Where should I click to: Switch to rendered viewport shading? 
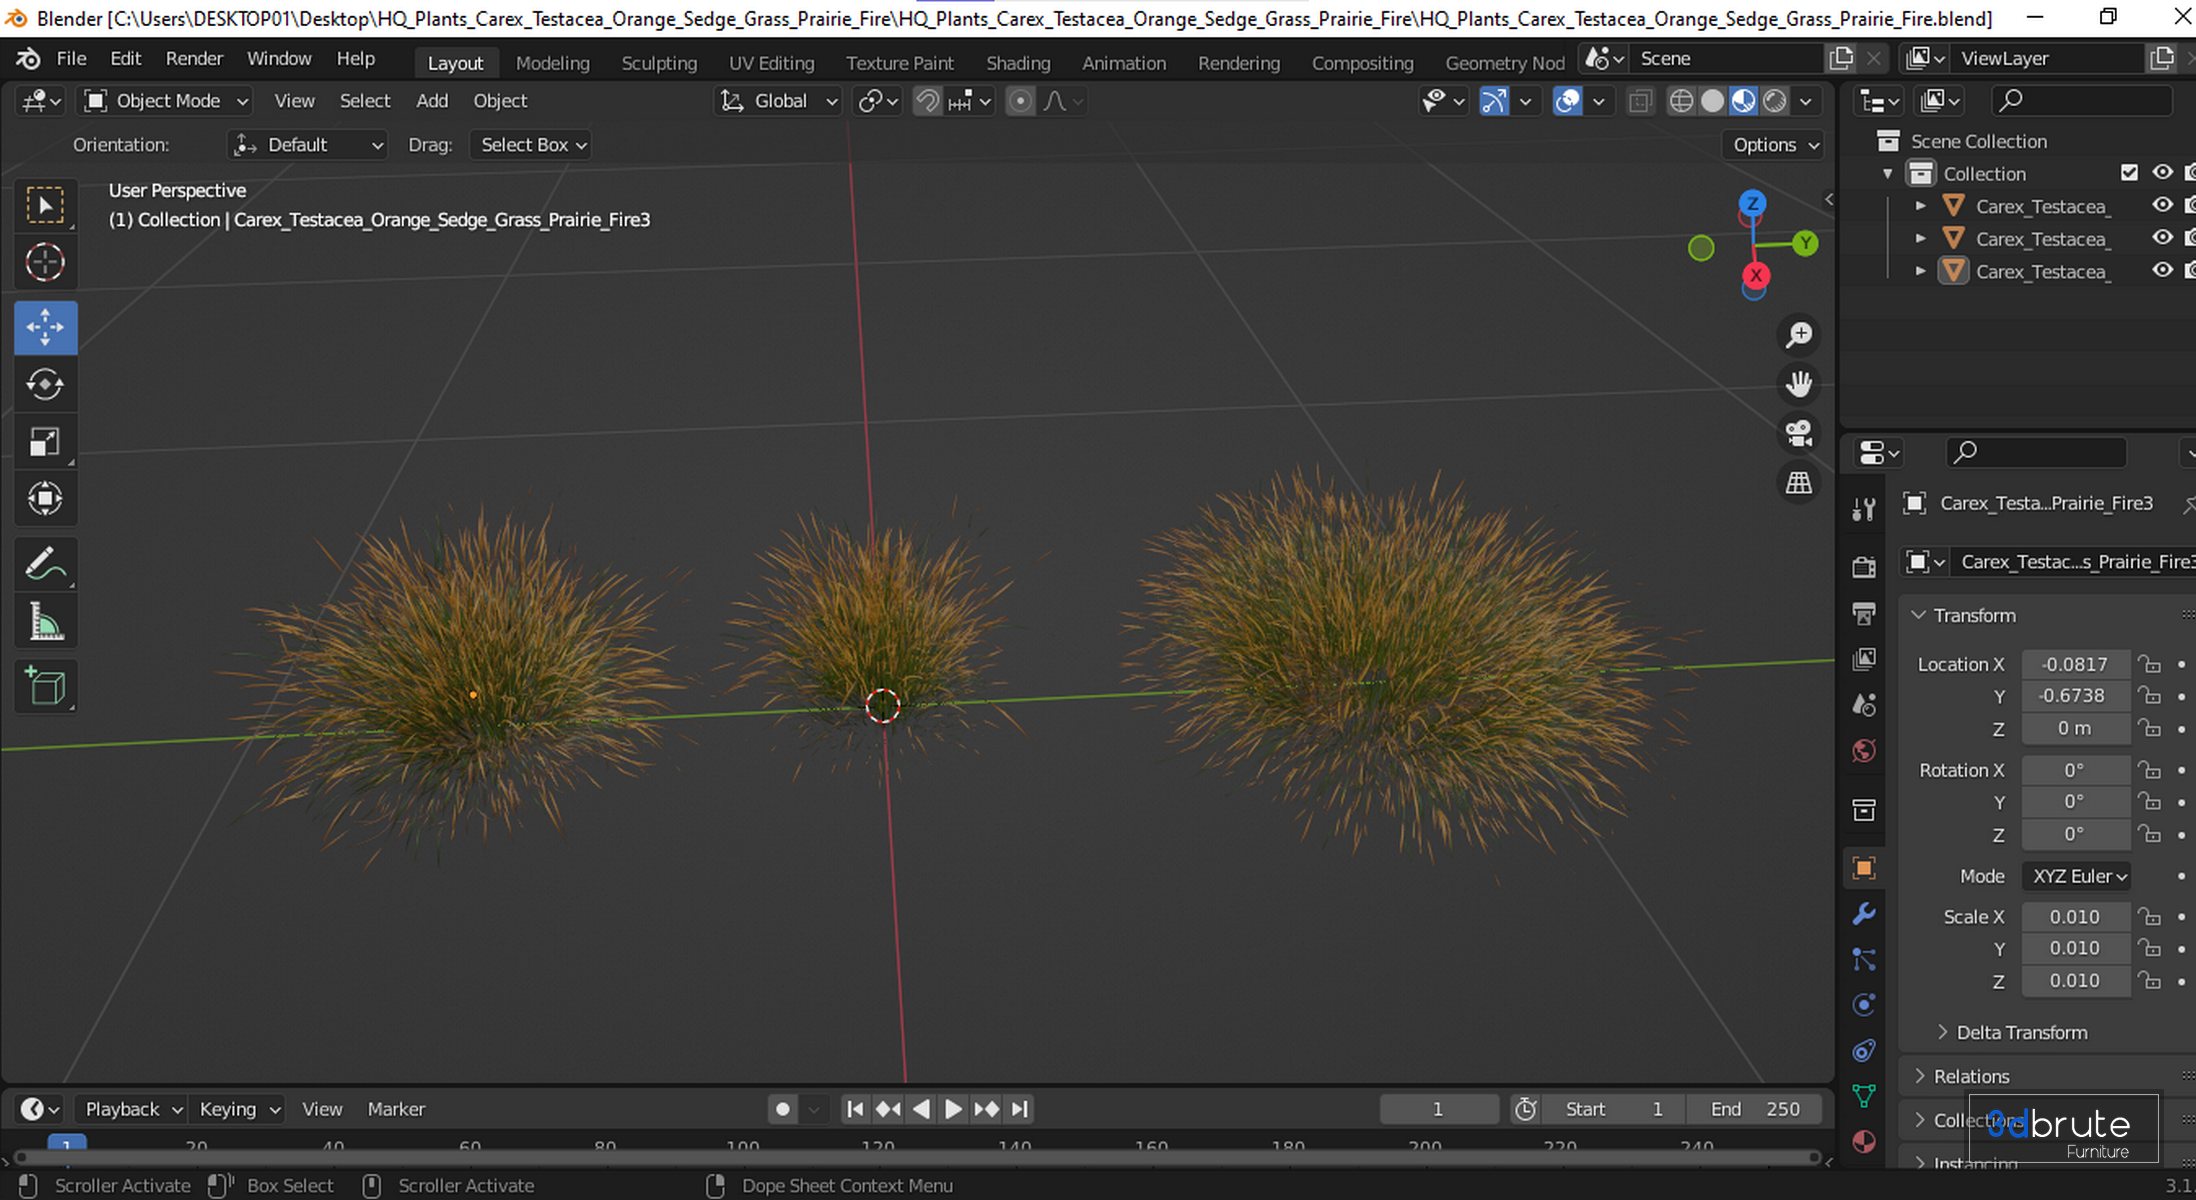pyautogui.click(x=1775, y=101)
